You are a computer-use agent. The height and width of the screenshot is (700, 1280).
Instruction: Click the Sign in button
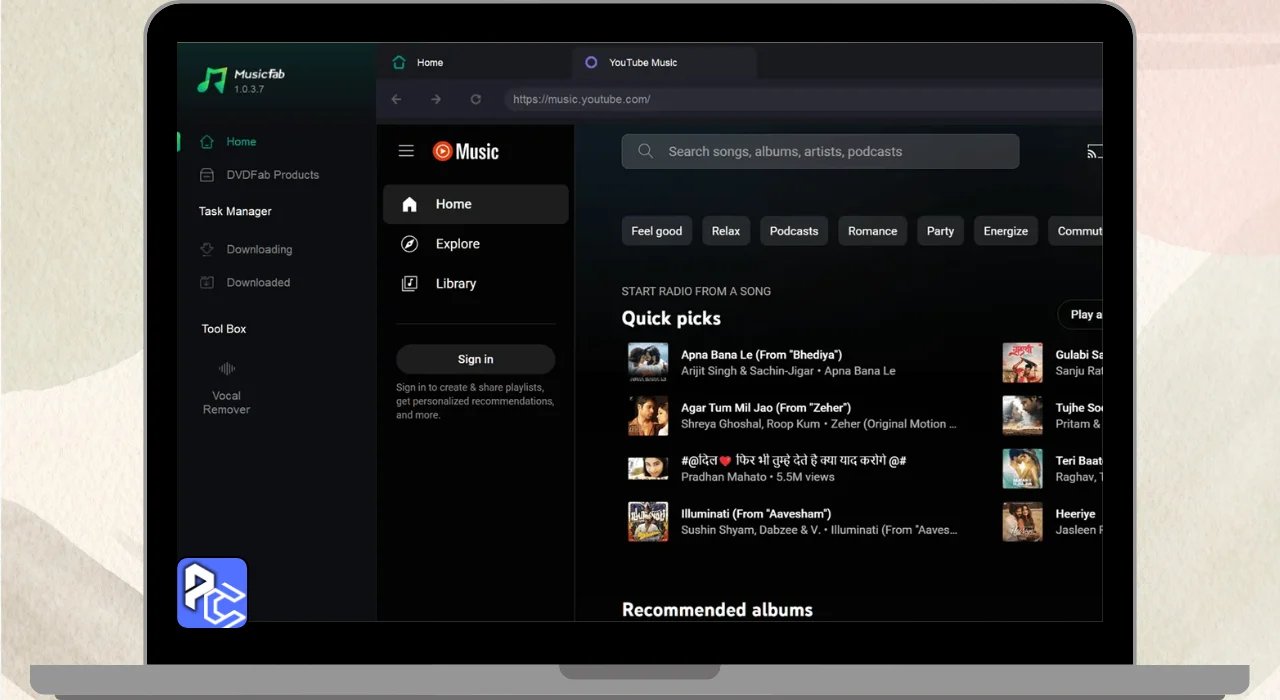click(476, 359)
